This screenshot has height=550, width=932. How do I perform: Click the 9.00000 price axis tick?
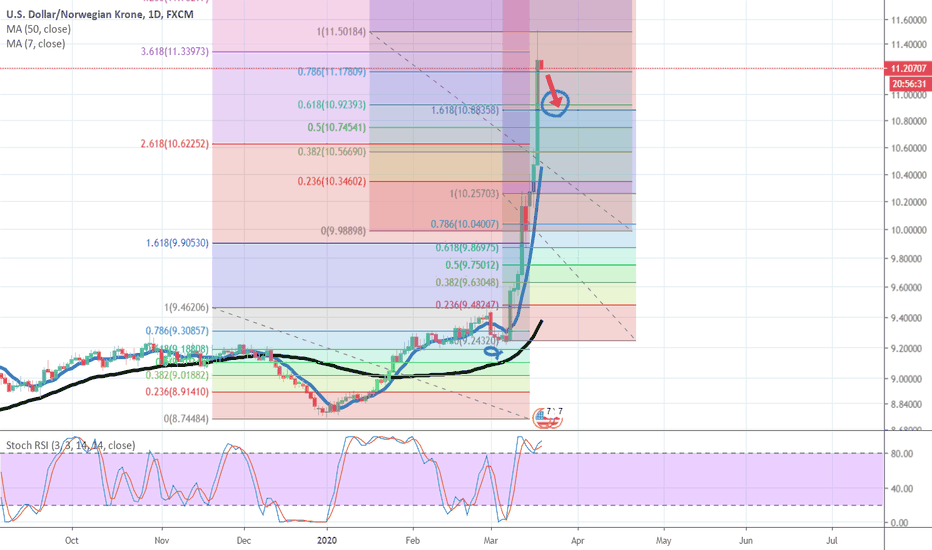908,379
